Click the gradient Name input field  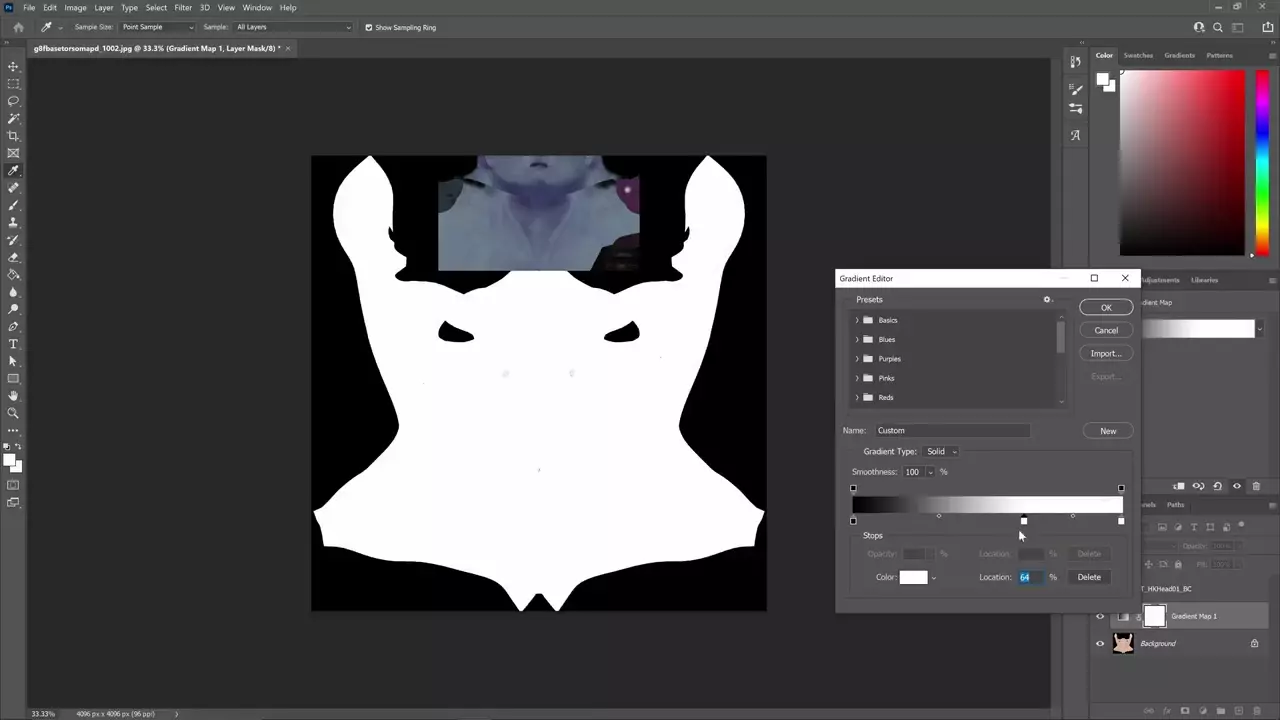pyautogui.click(x=951, y=431)
